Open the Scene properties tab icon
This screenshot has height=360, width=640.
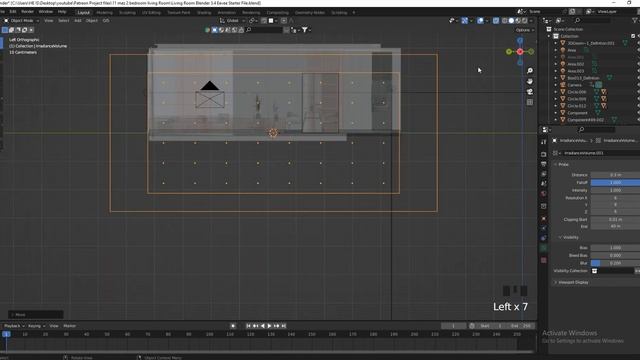click(x=544, y=184)
